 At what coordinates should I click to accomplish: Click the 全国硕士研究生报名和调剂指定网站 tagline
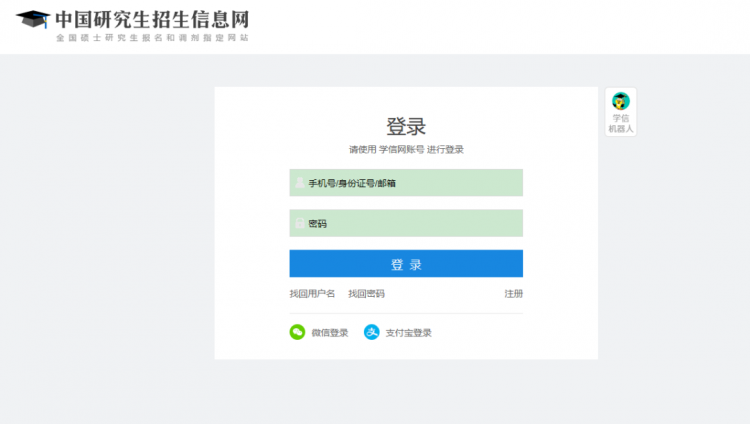coord(152,38)
